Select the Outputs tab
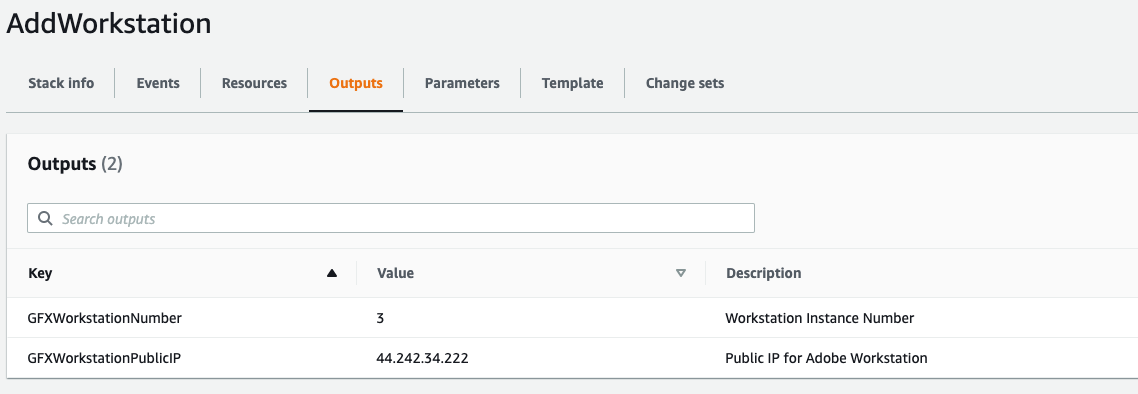The image size is (1138, 394). click(x=356, y=83)
